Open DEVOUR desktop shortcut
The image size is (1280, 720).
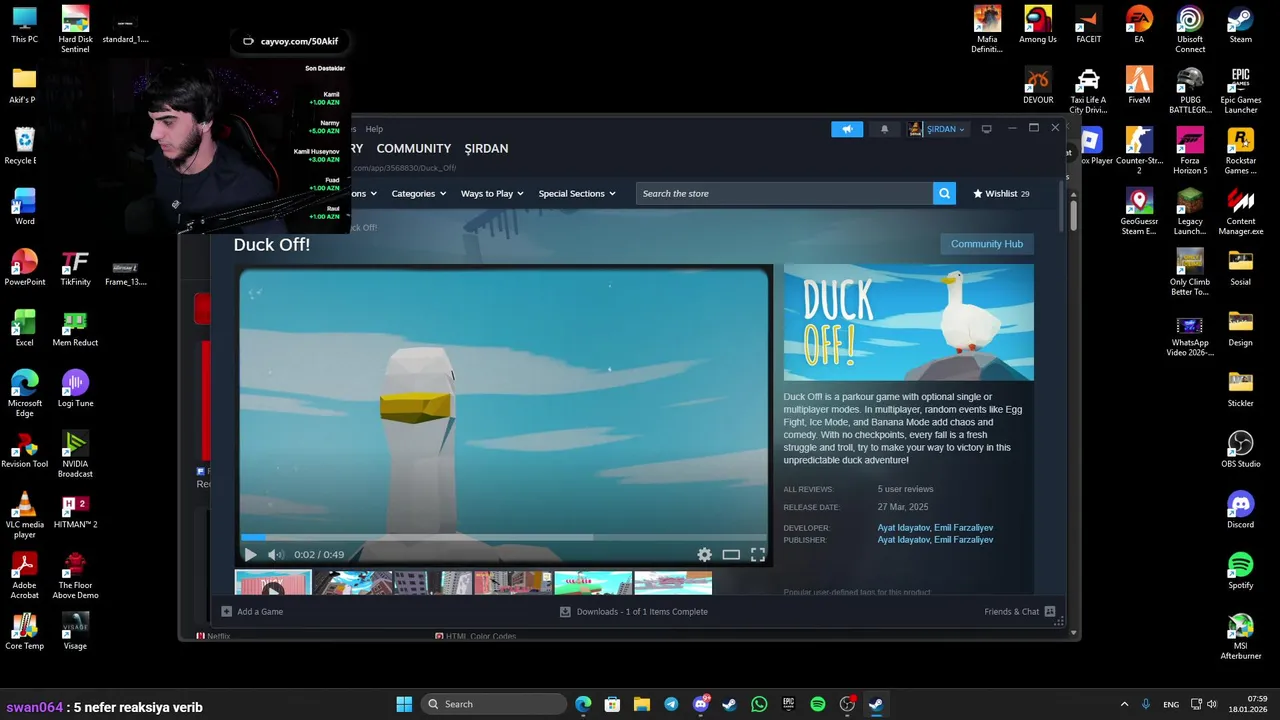tap(1038, 86)
